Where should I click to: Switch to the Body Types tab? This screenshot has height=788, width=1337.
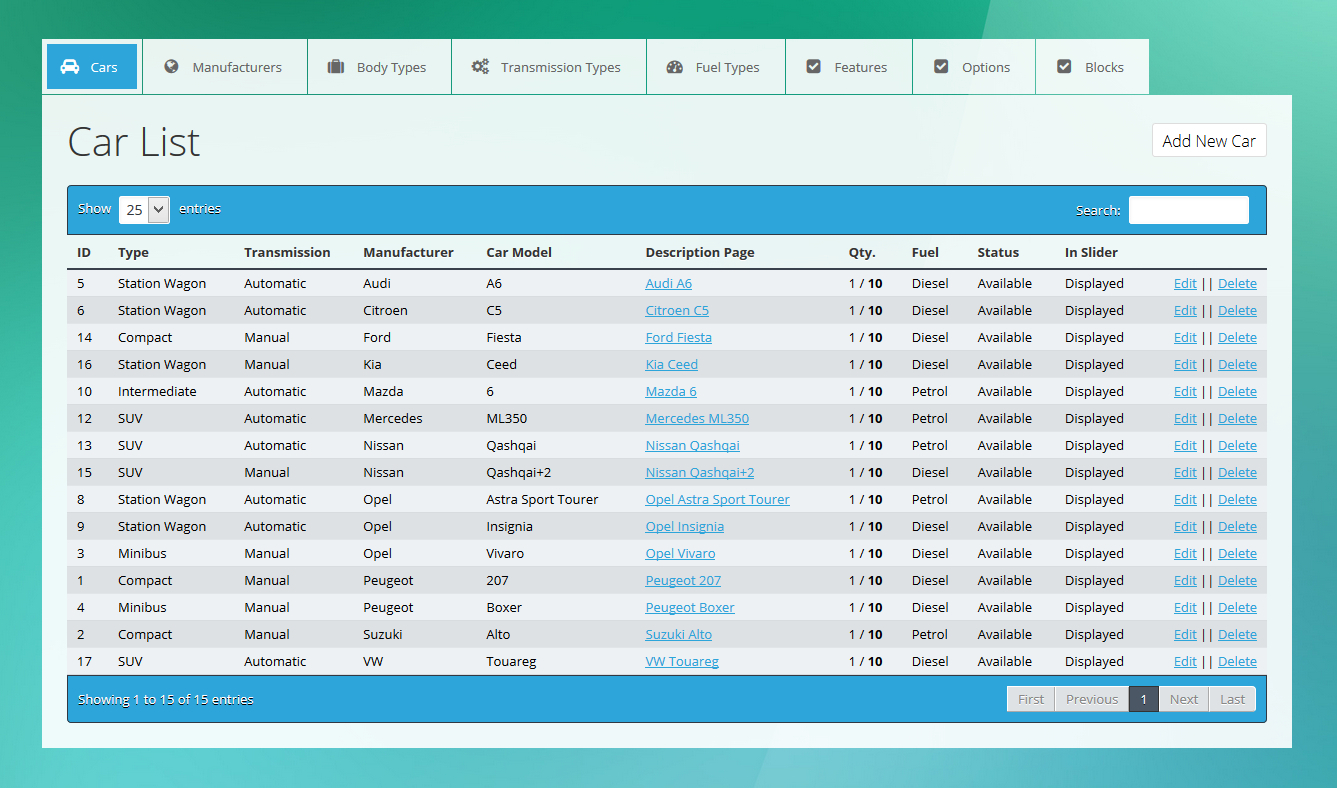[380, 67]
